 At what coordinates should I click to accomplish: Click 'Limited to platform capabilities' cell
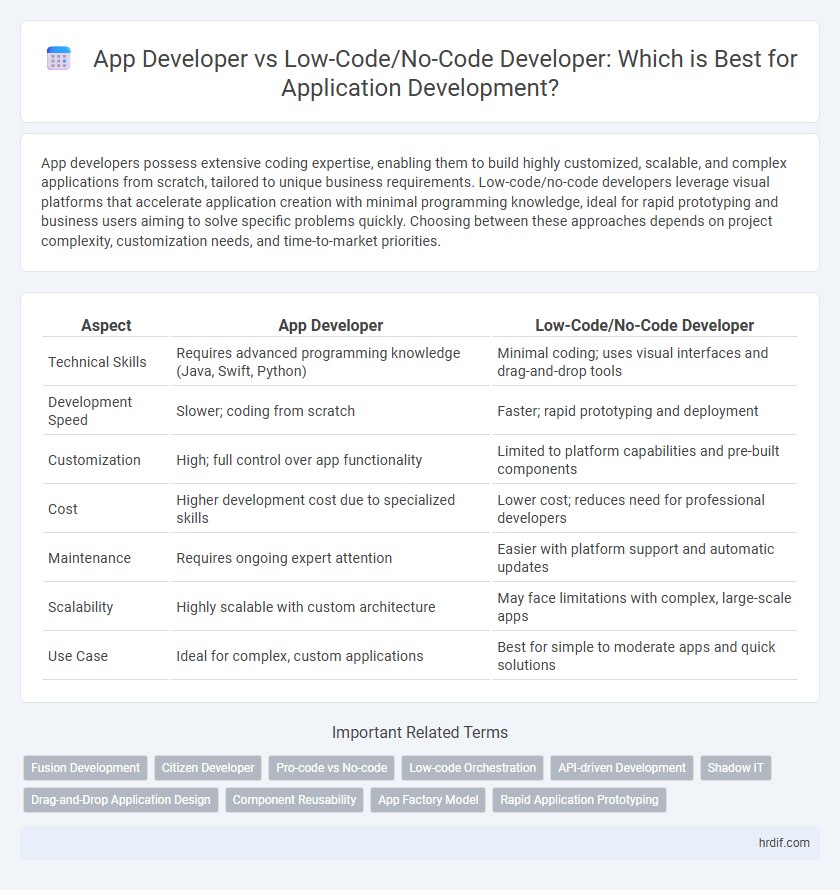coord(644,460)
